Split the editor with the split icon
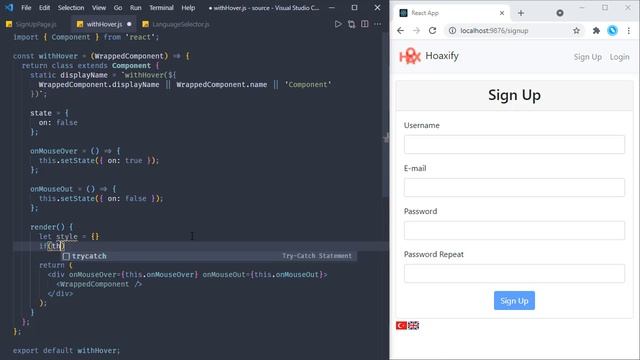 [x=365, y=24]
